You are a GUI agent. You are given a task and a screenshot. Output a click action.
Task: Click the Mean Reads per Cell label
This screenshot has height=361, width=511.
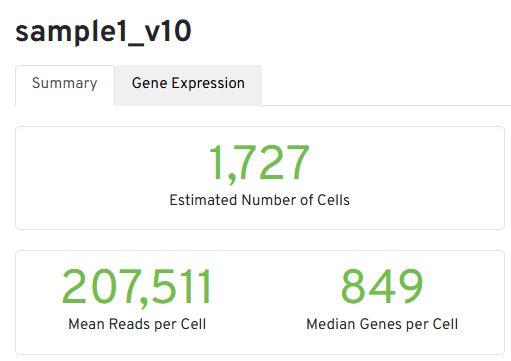[137, 324]
